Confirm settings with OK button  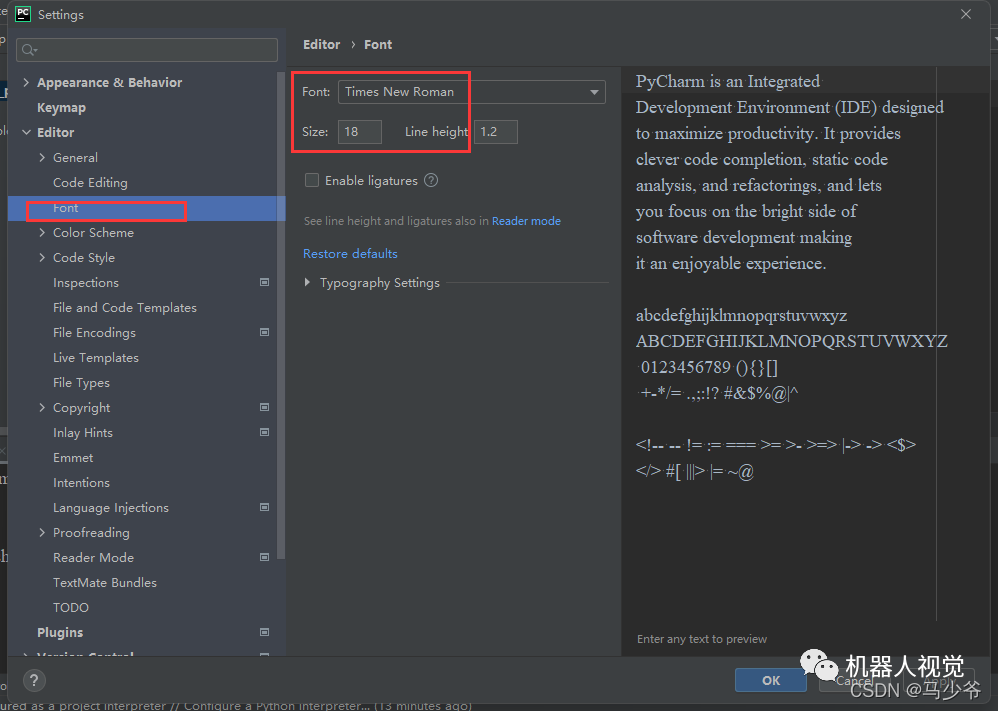point(771,680)
